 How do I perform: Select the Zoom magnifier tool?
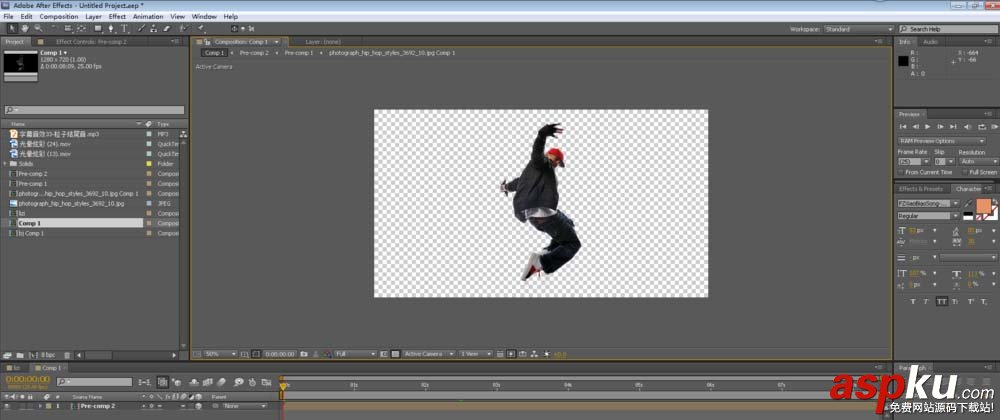point(38,29)
